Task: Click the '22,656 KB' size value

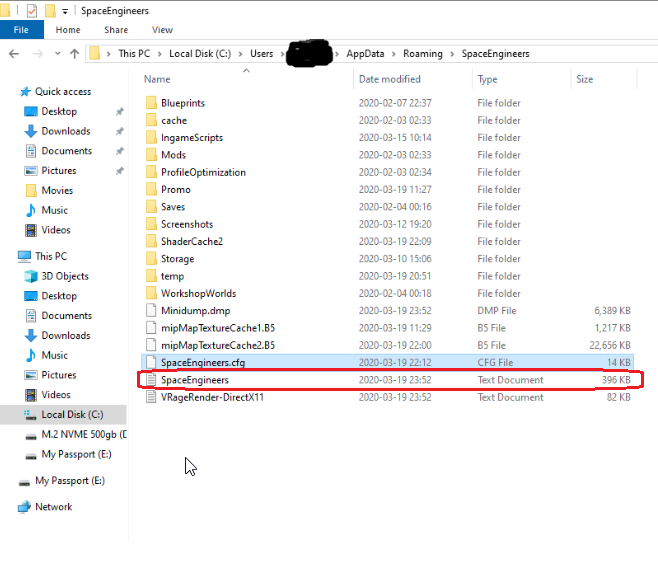Action: pos(610,345)
